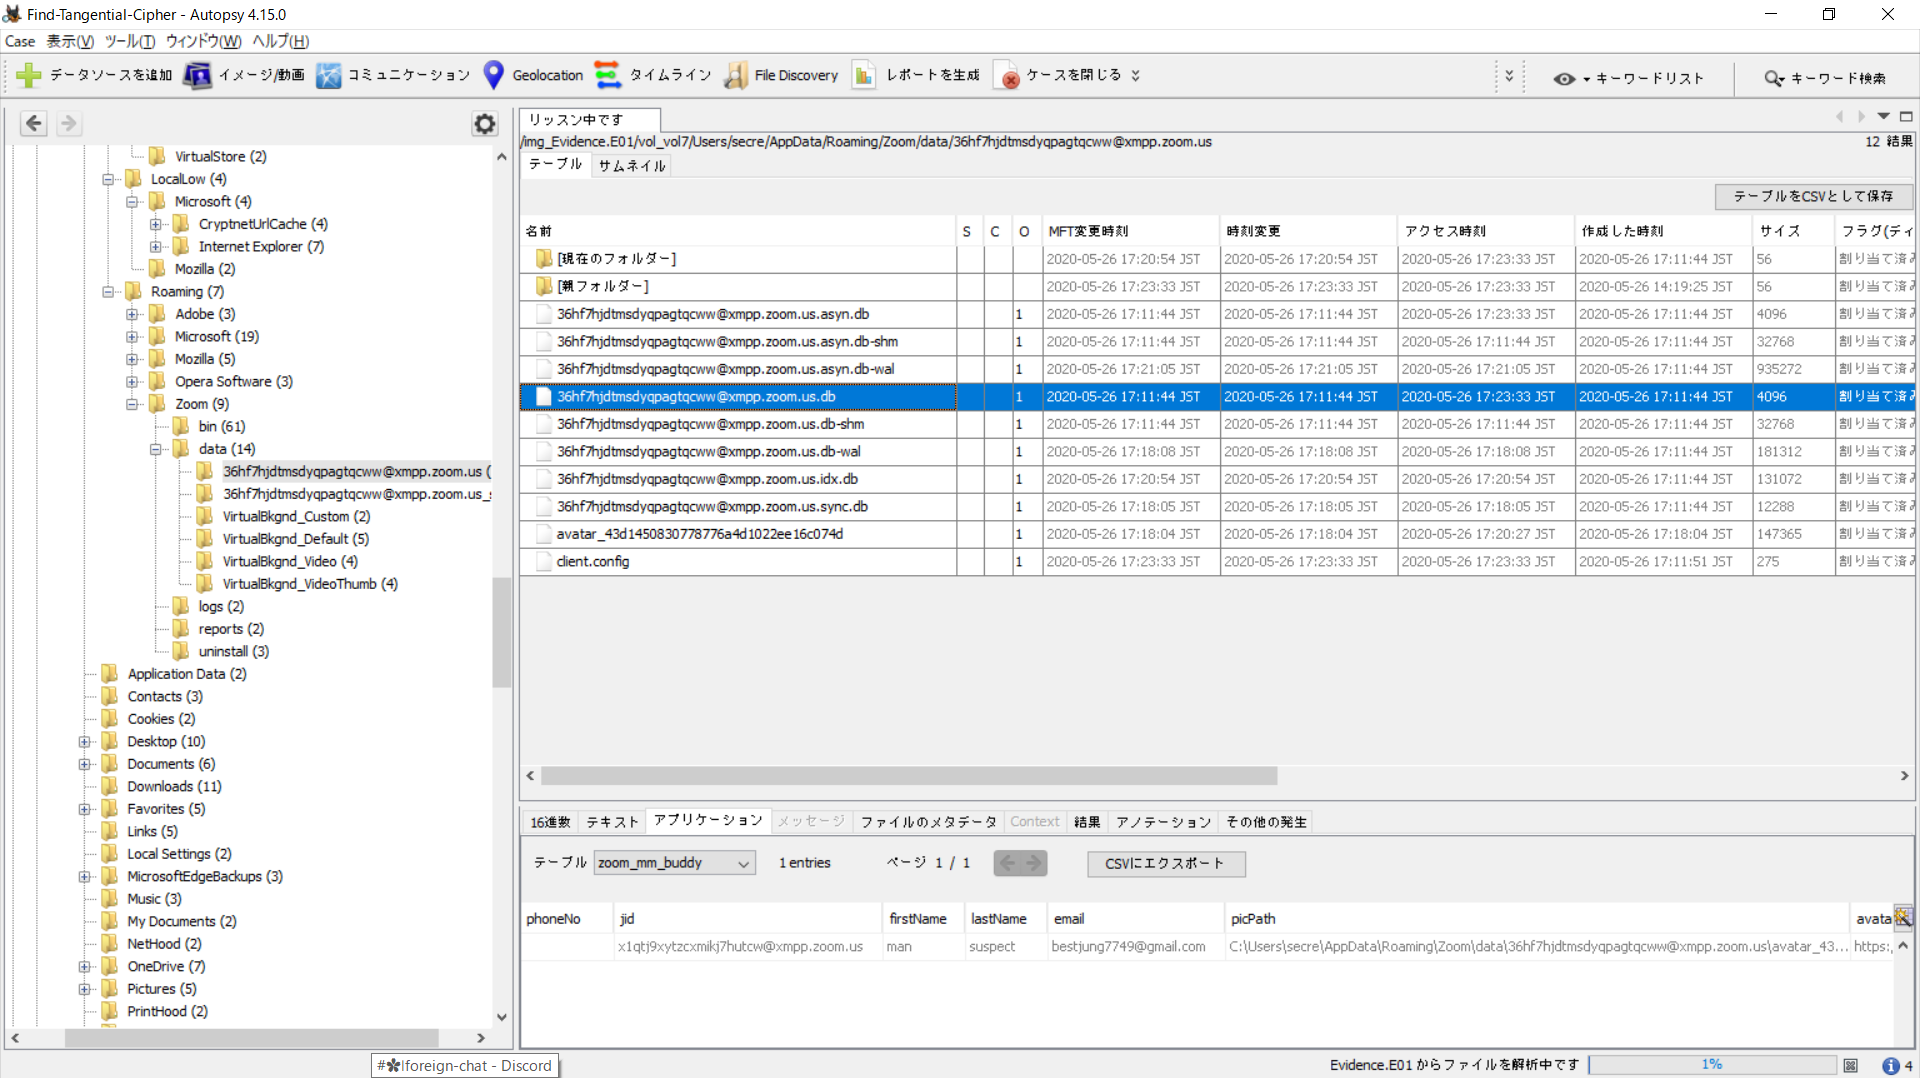Viewport: 1920px width, 1078px height.
Task: Collapse the data folder node
Action: click(x=156, y=450)
